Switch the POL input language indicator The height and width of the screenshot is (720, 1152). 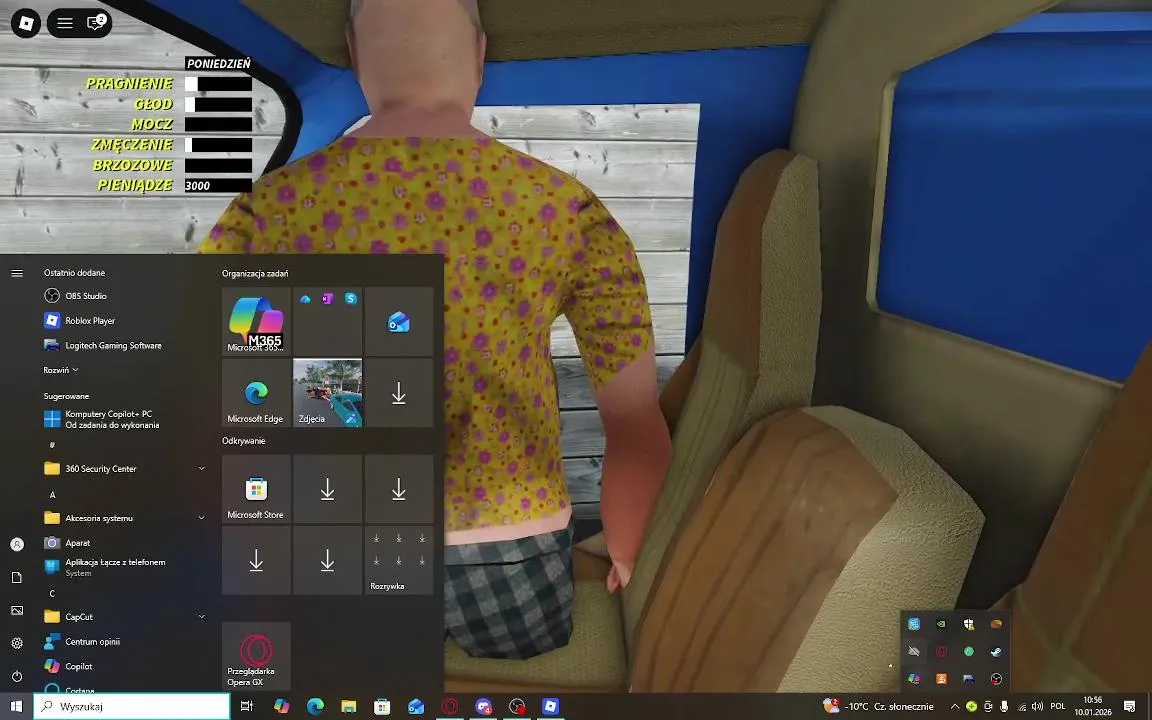[1058, 706]
